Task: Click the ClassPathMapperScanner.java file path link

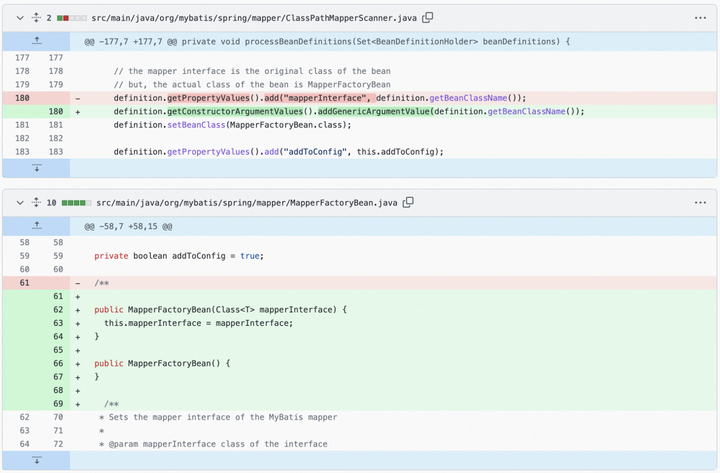Action: pos(255,18)
